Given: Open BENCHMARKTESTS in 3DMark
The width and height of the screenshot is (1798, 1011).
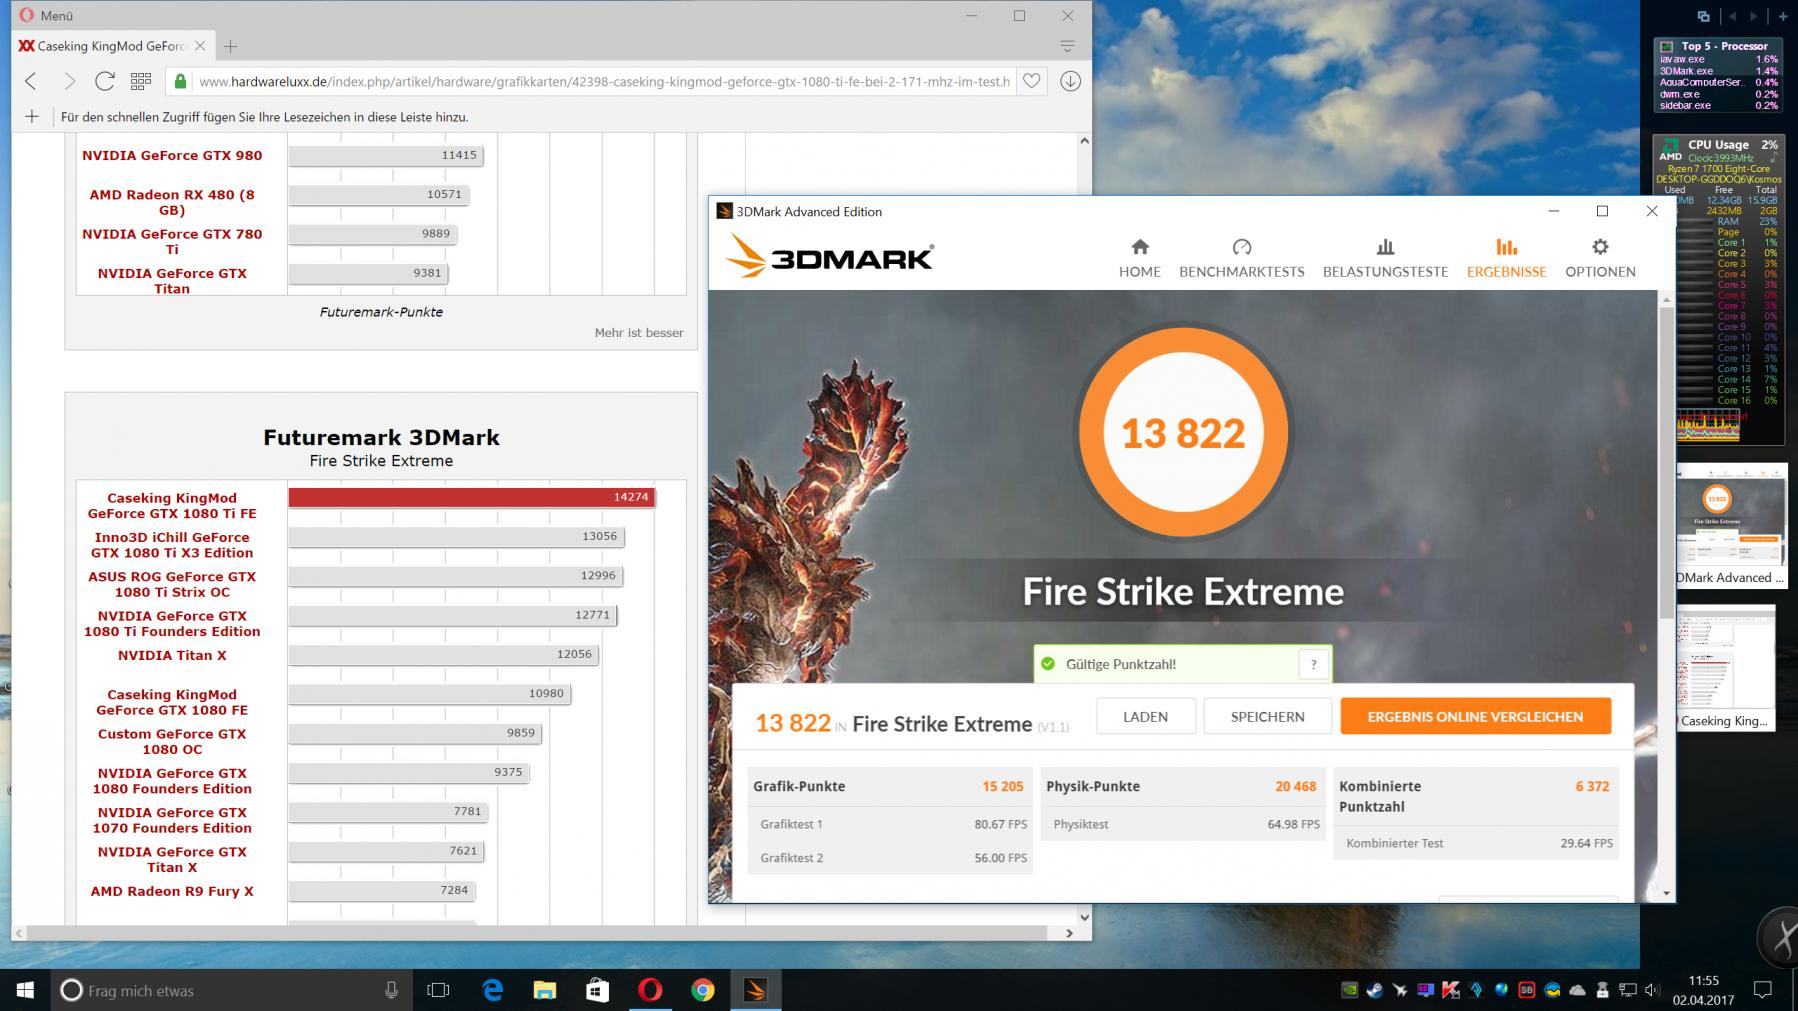Looking at the screenshot, I should [x=1241, y=258].
